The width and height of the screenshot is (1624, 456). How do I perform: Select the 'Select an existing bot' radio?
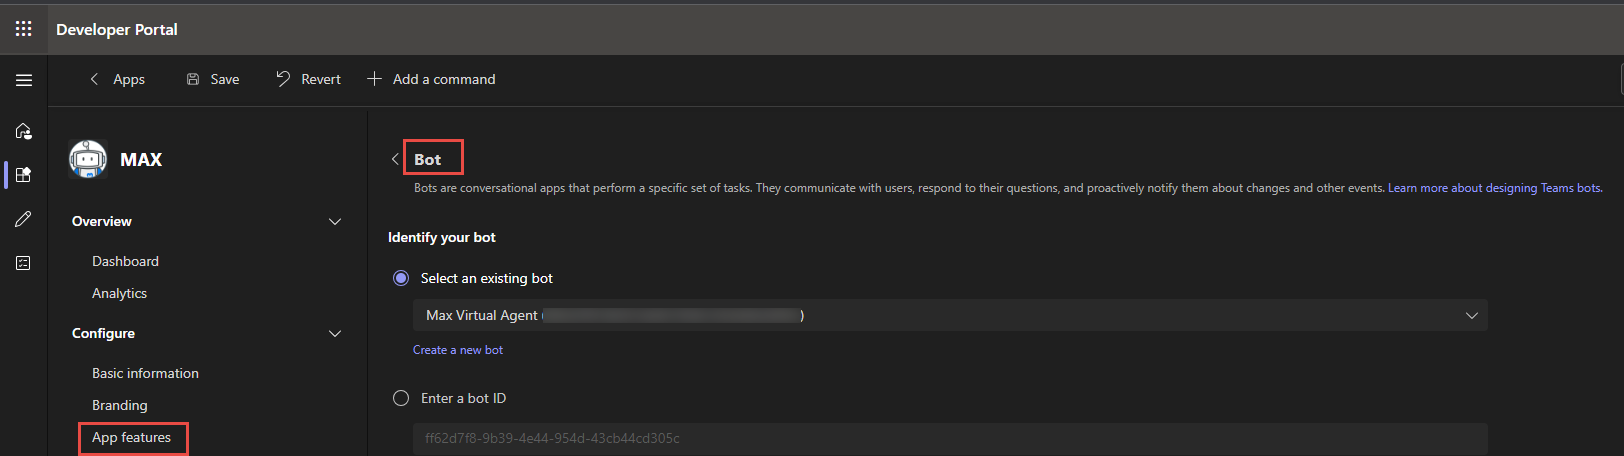pos(401,278)
